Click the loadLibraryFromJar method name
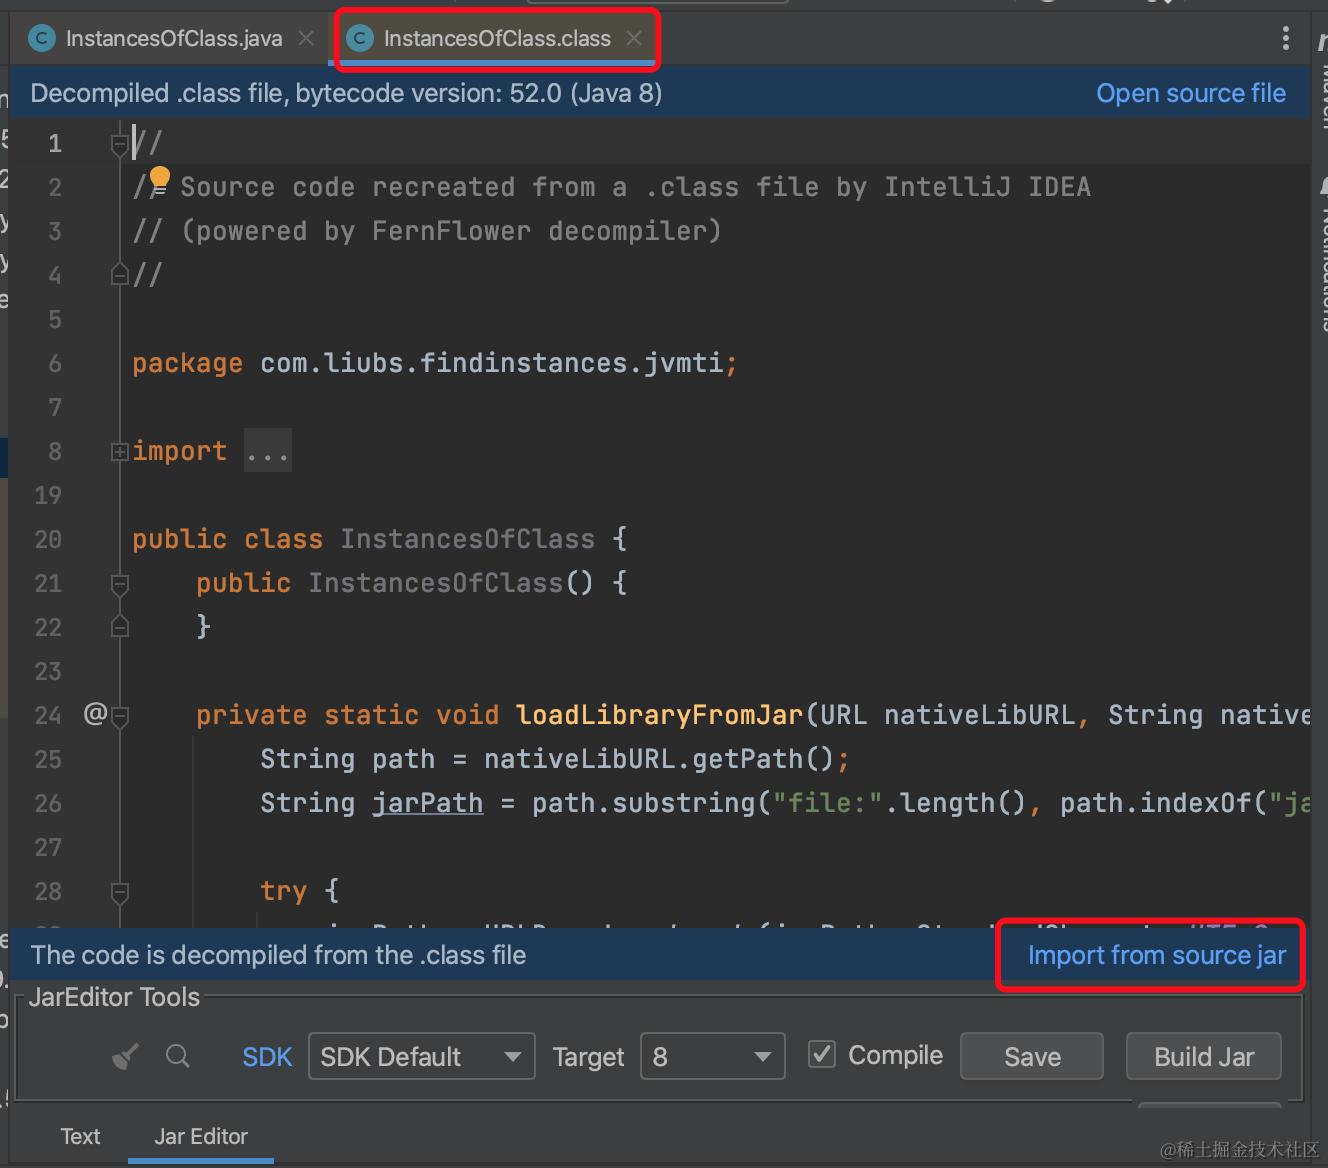The height and width of the screenshot is (1168, 1328). 660,716
